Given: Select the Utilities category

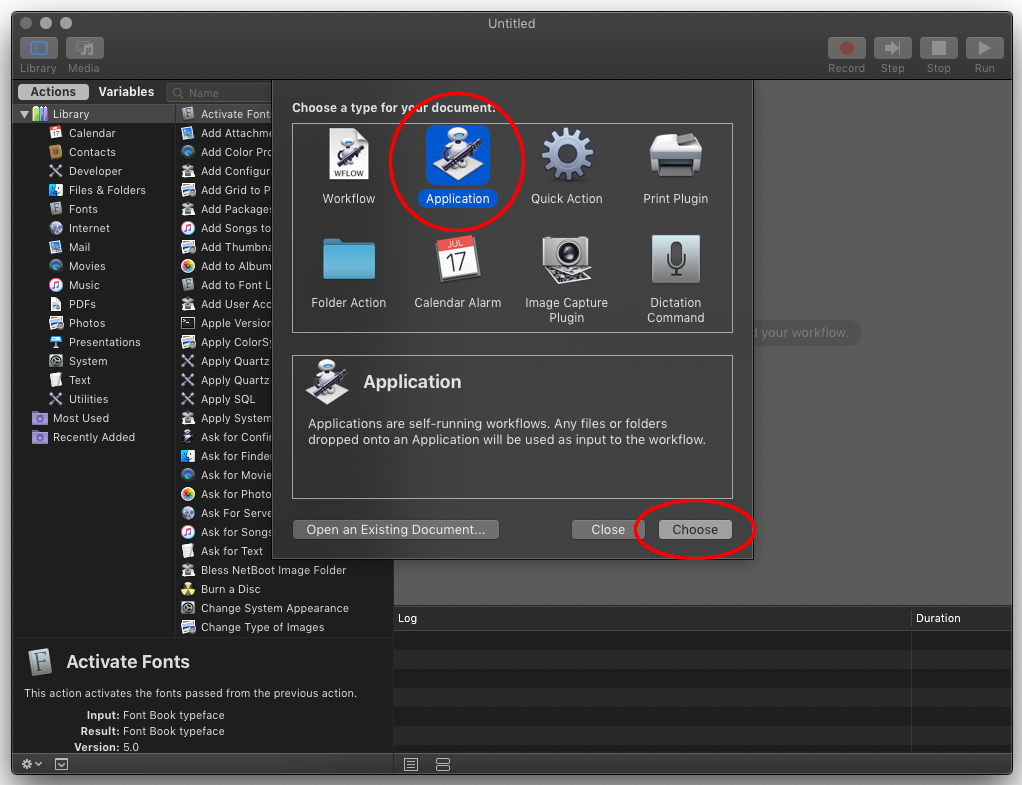Looking at the screenshot, I should pos(88,399).
